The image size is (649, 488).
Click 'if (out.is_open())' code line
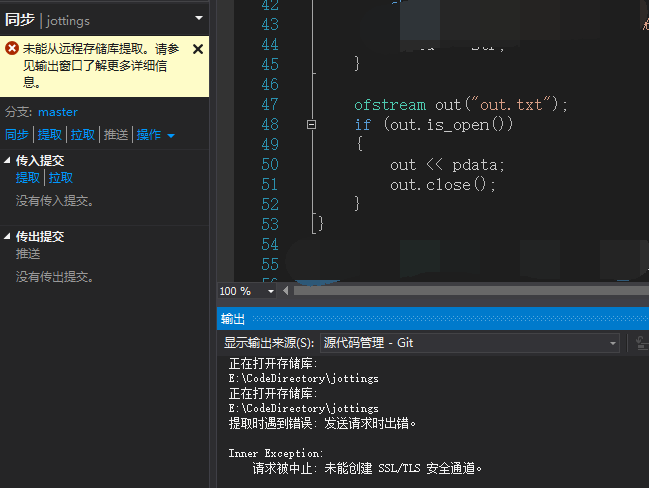(x=434, y=125)
